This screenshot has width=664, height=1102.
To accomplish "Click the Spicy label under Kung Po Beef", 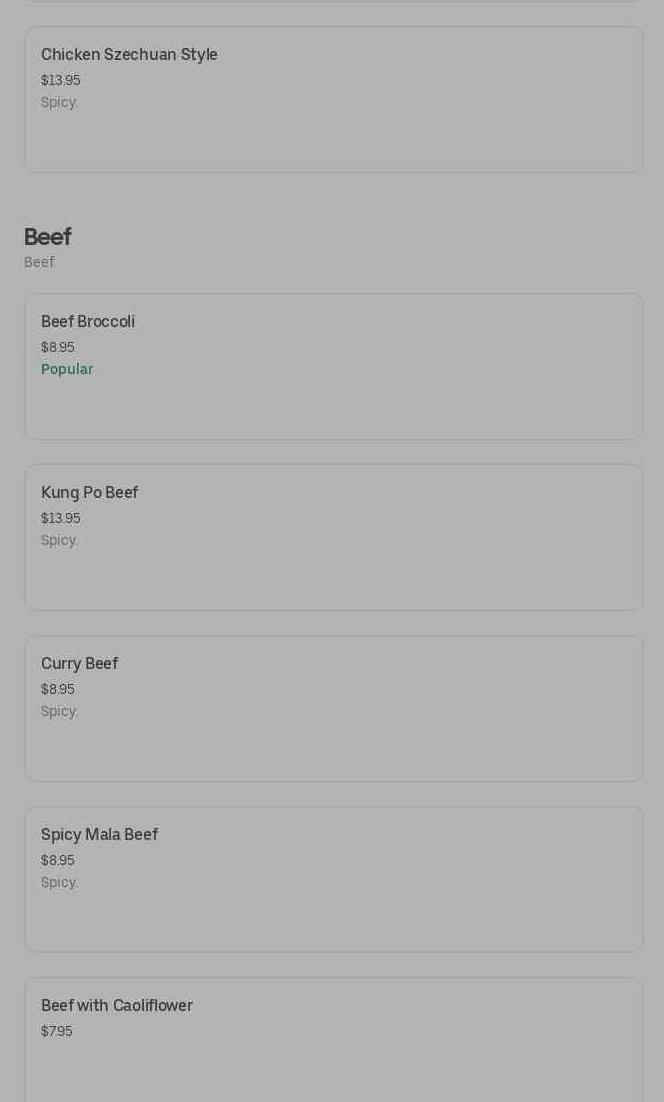I will [59, 540].
